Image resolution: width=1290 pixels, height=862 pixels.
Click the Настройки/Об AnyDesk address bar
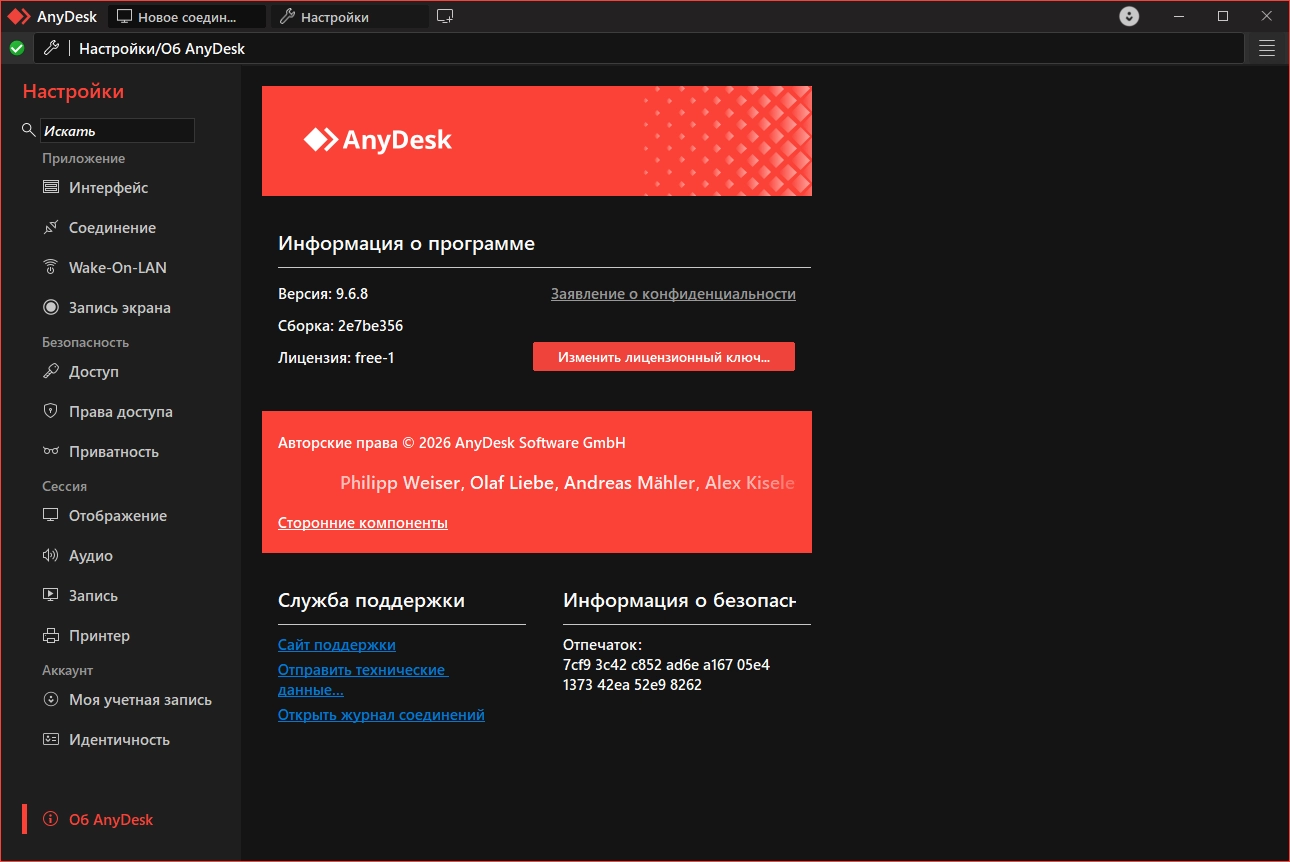click(x=639, y=48)
